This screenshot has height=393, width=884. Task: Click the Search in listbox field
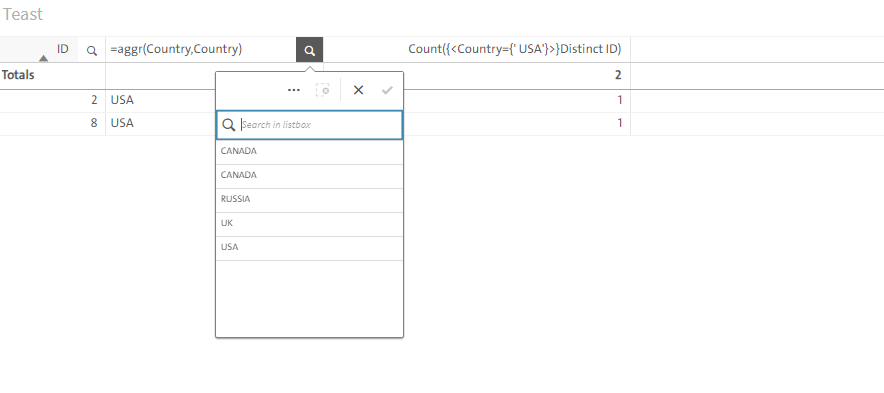310,125
